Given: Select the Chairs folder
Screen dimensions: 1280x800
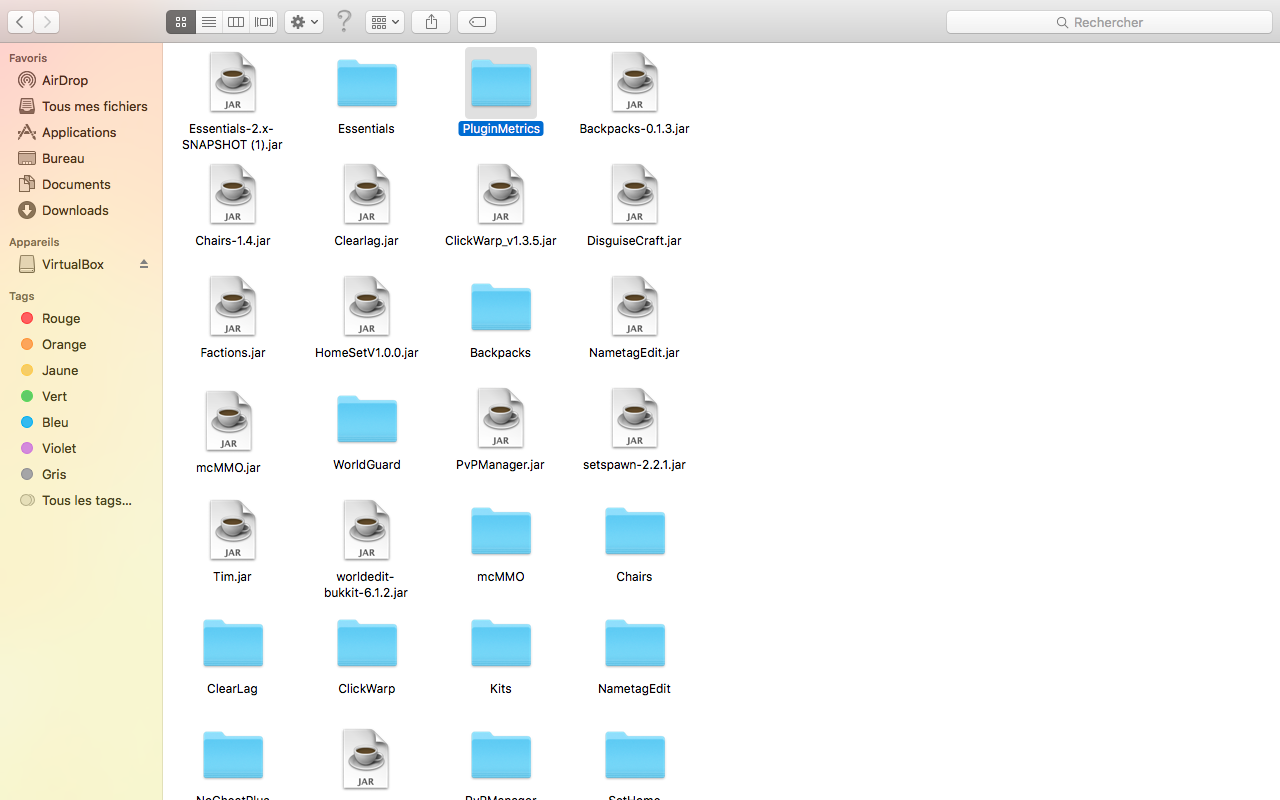Looking at the screenshot, I should coord(635,531).
